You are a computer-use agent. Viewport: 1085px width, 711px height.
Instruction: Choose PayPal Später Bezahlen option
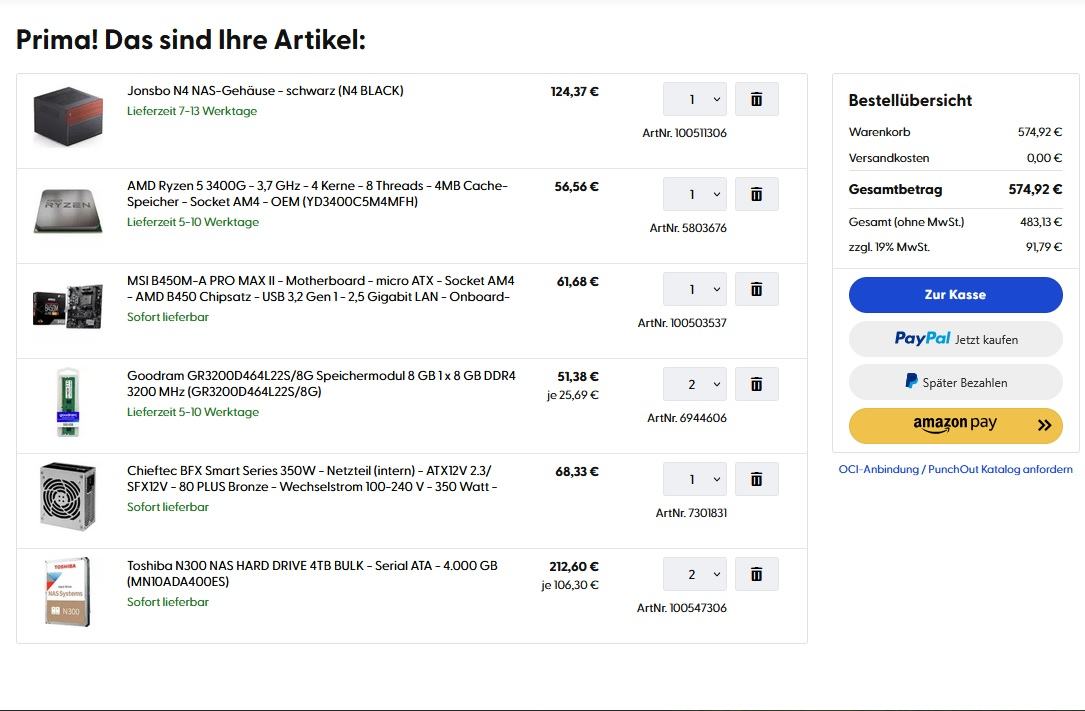[955, 382]
